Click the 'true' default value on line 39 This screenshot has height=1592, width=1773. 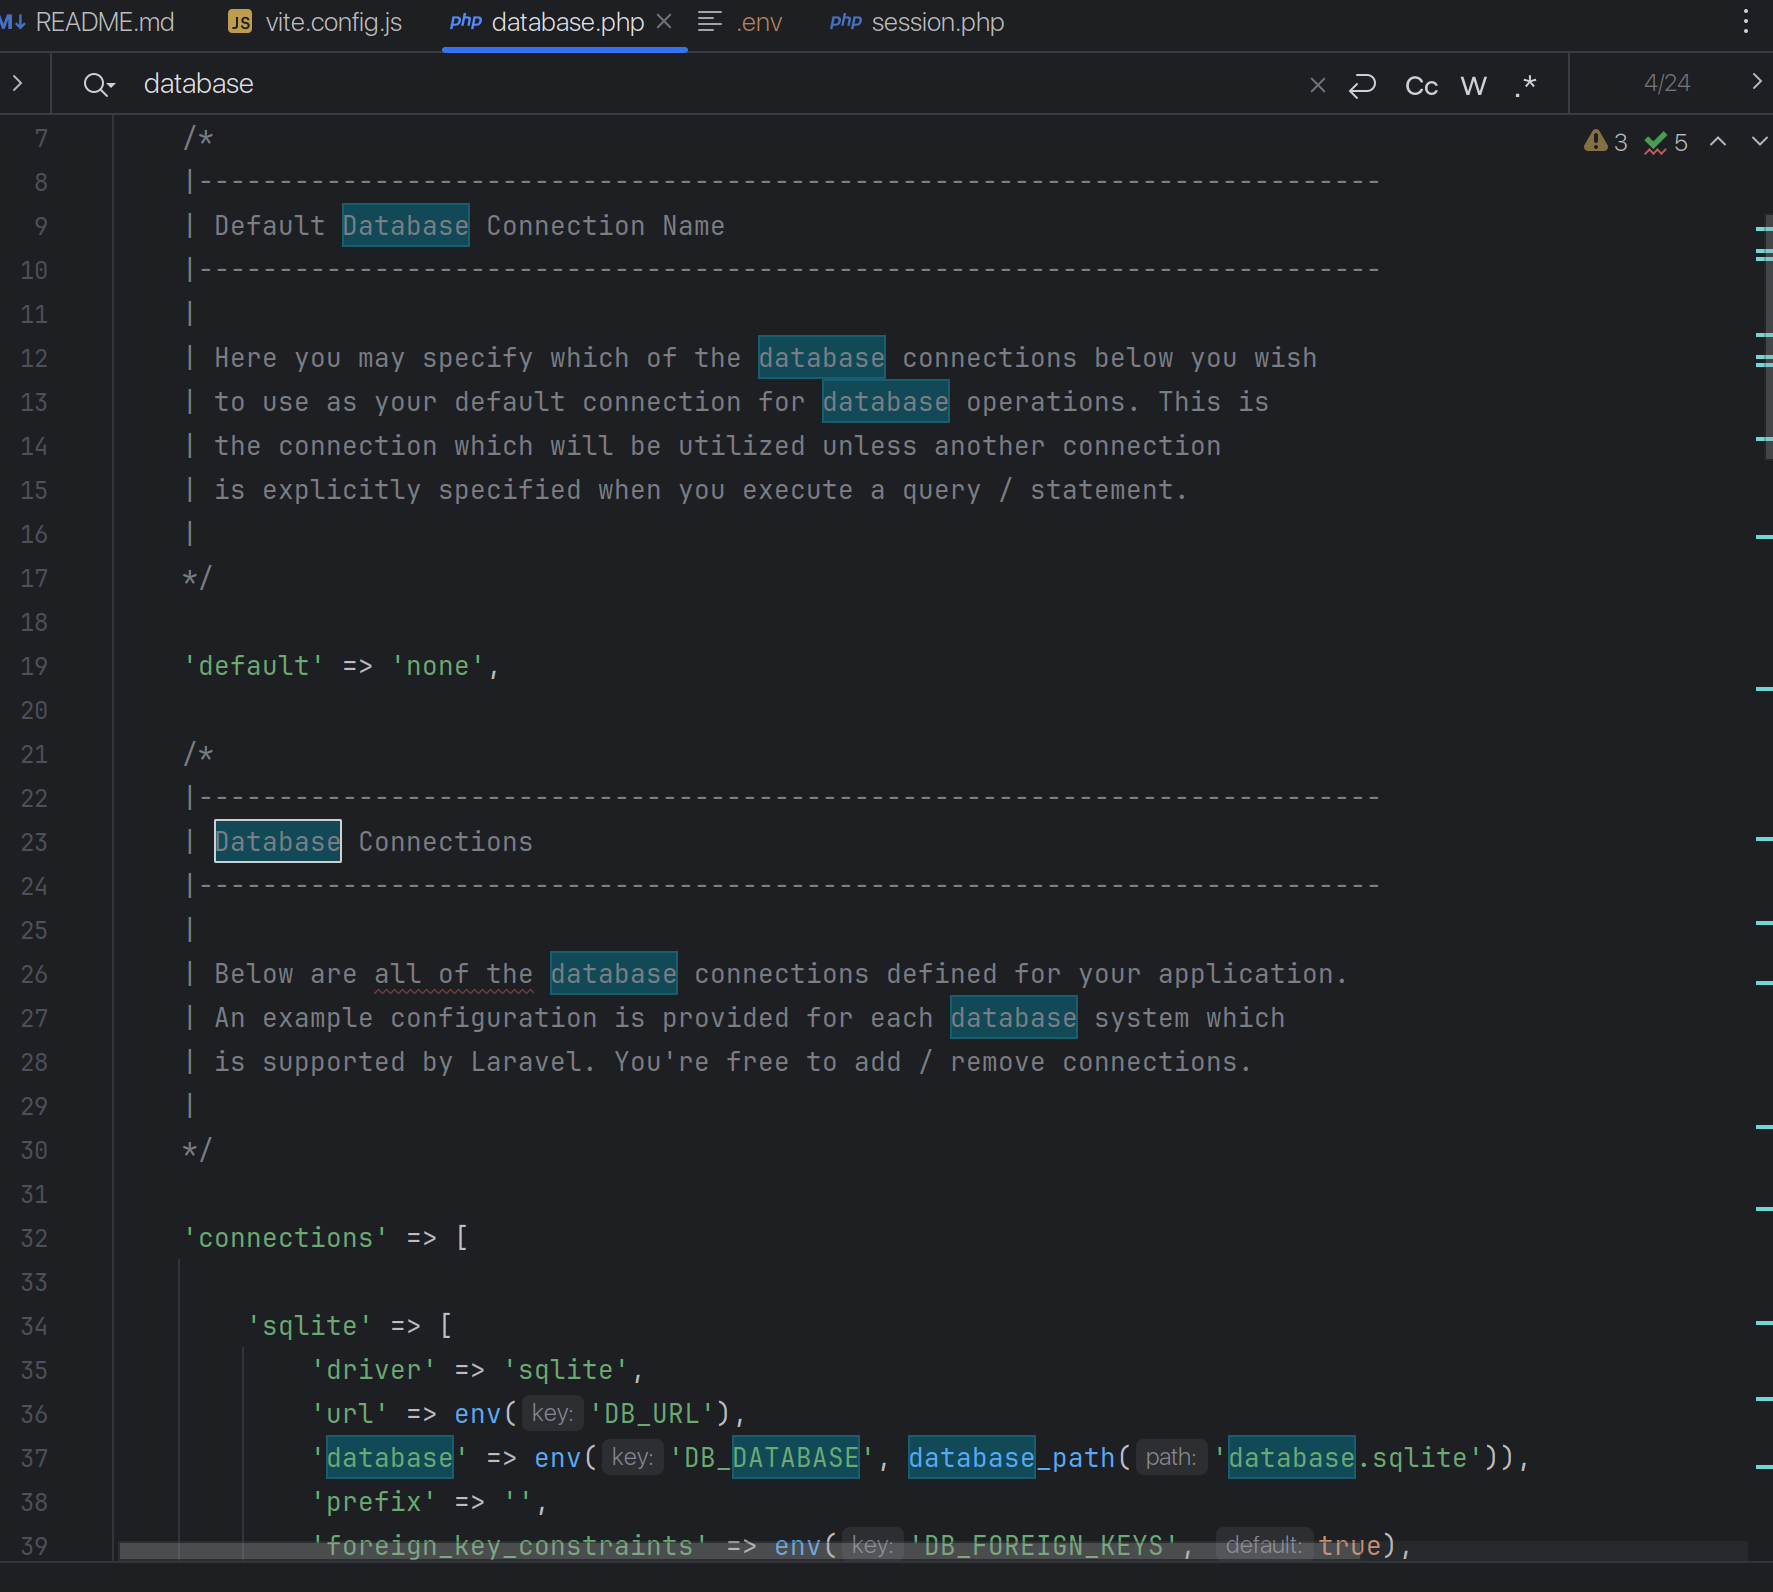(1350, 1546)
